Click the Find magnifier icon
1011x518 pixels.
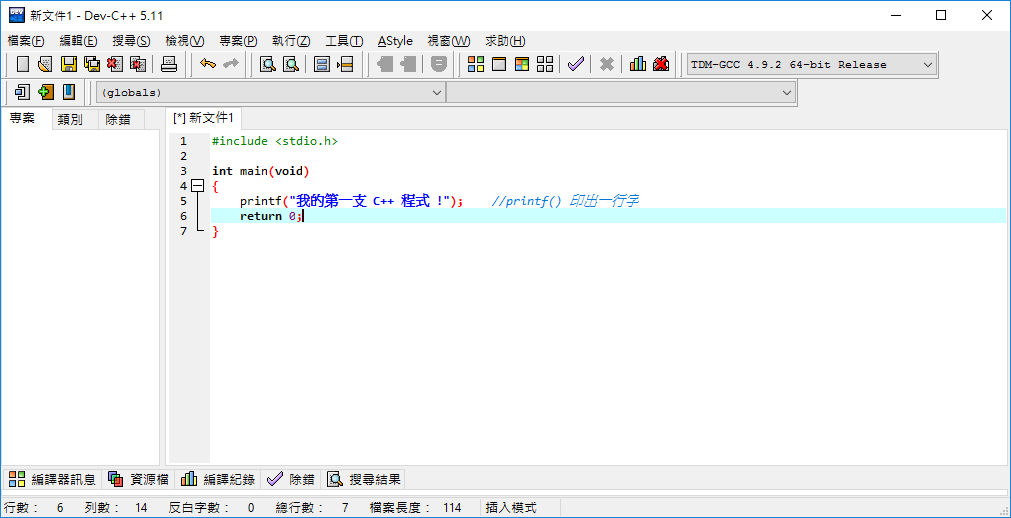click(268, 64)
